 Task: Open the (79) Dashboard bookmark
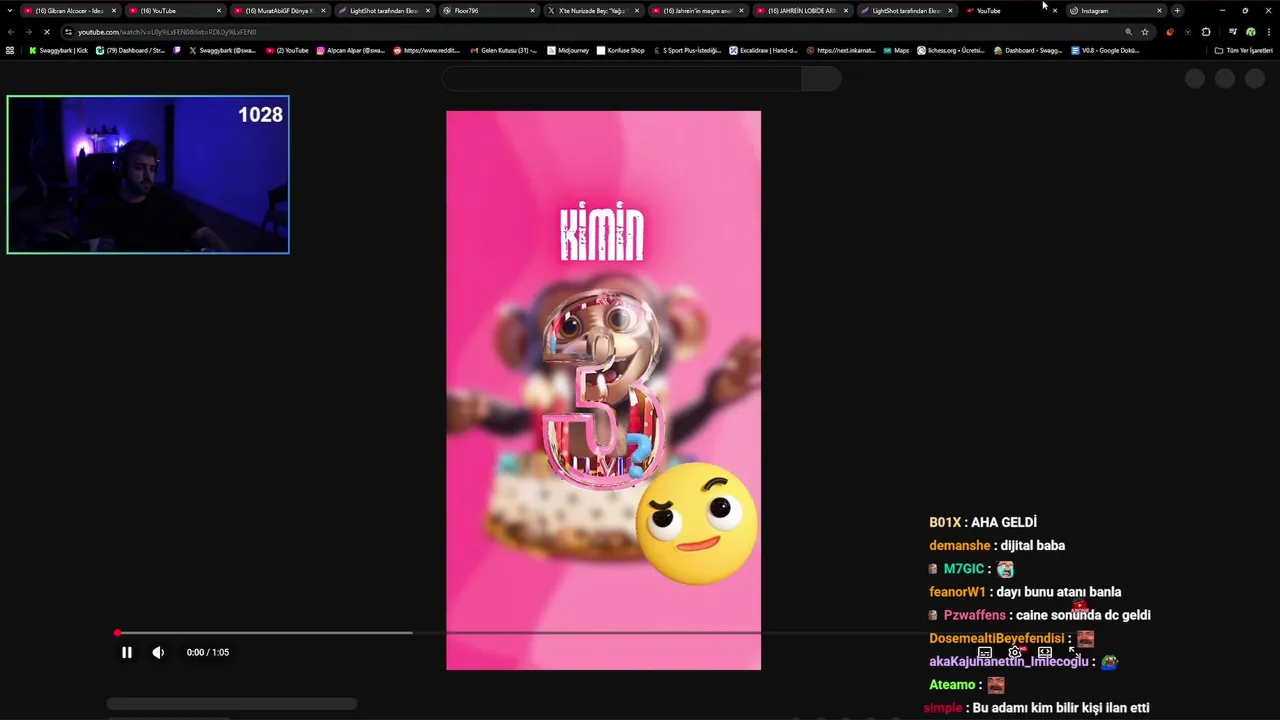(130, 50)
